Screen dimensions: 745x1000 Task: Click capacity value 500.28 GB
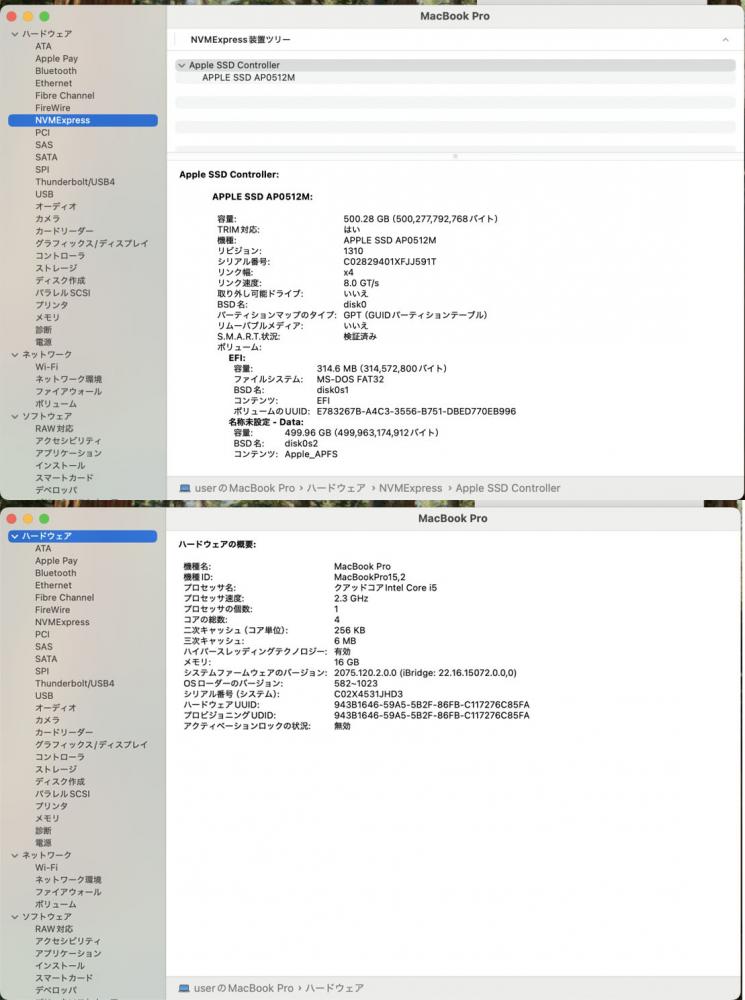pyautogui.click(x=420, y=219)
